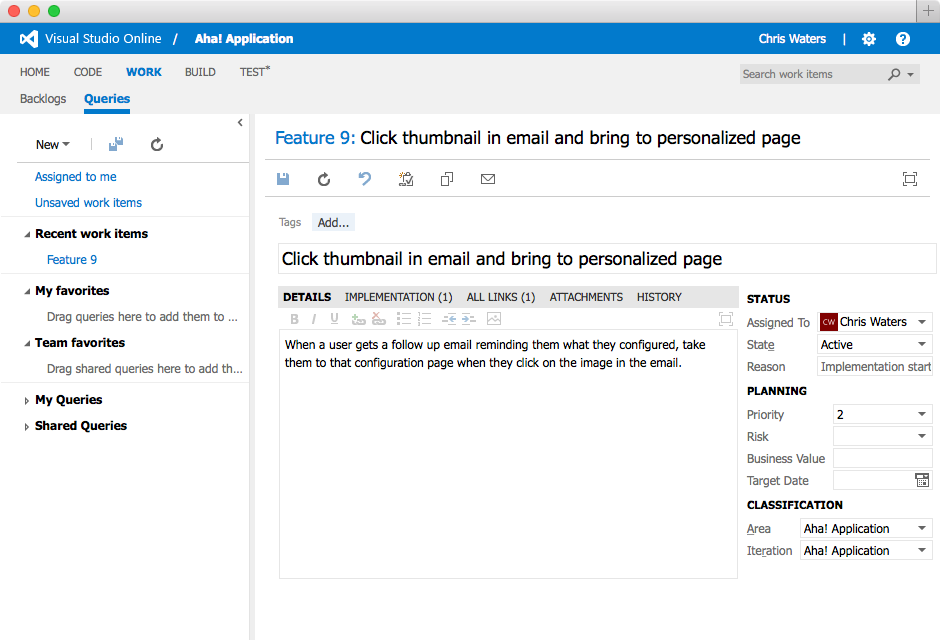Screen dimensions: 940x640
Task: Open the Priority dropdown
Action: 922,414
